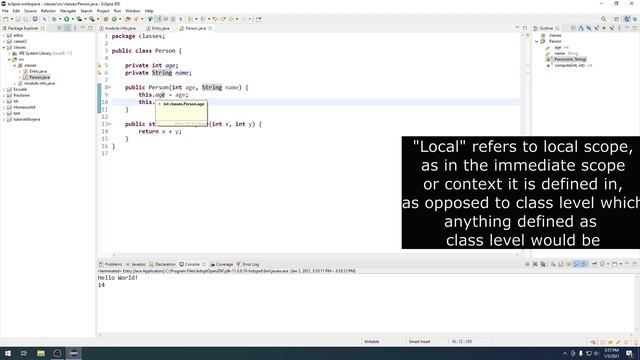Click Collapse All in Package Explorer

59,28
